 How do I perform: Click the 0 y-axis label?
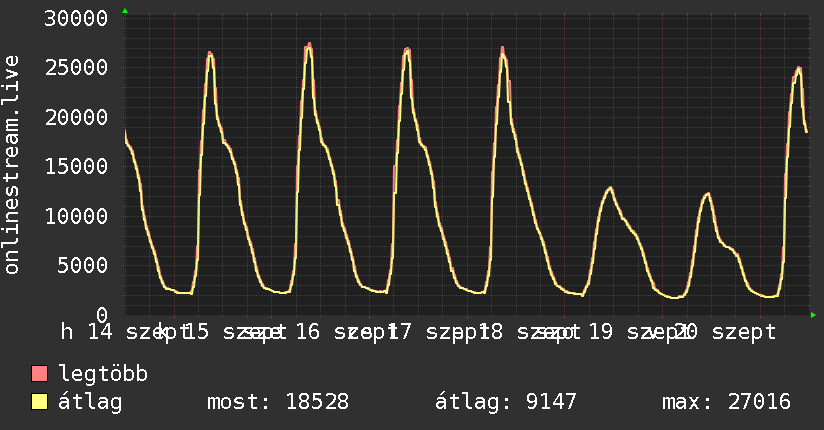tap(102, 315)
